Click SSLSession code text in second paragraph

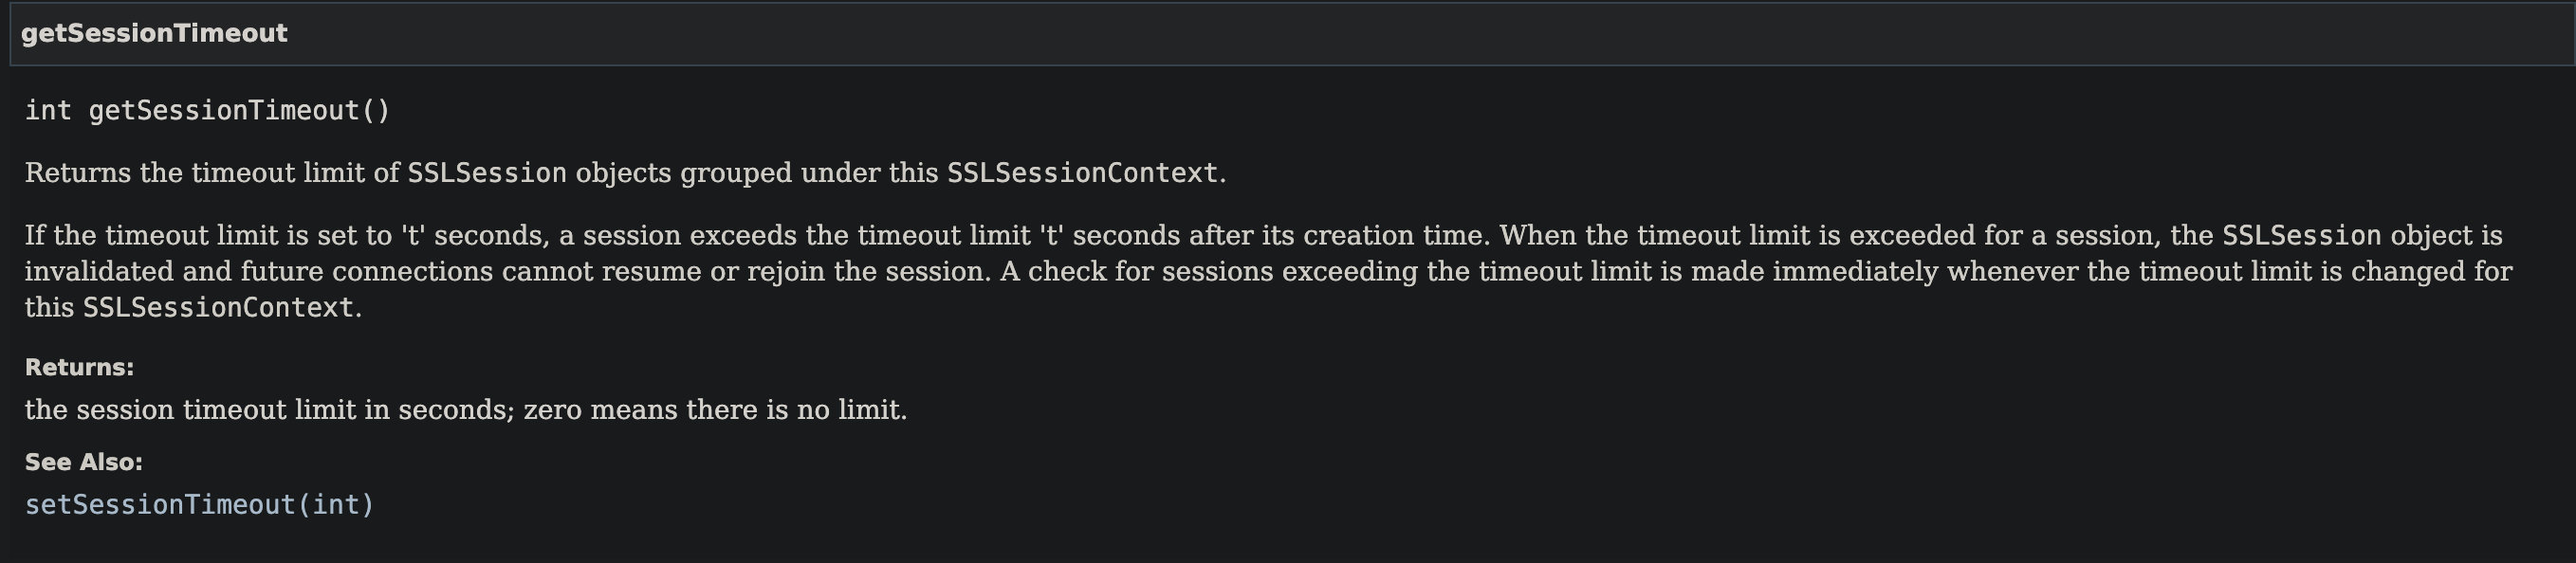coord(2301,236)
